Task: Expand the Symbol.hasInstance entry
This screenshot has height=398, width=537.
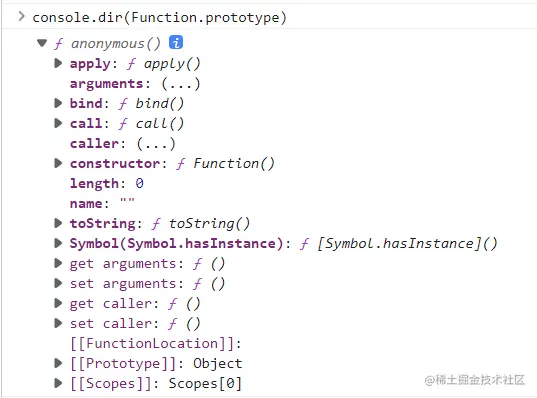Action: [x=58, y=243]
